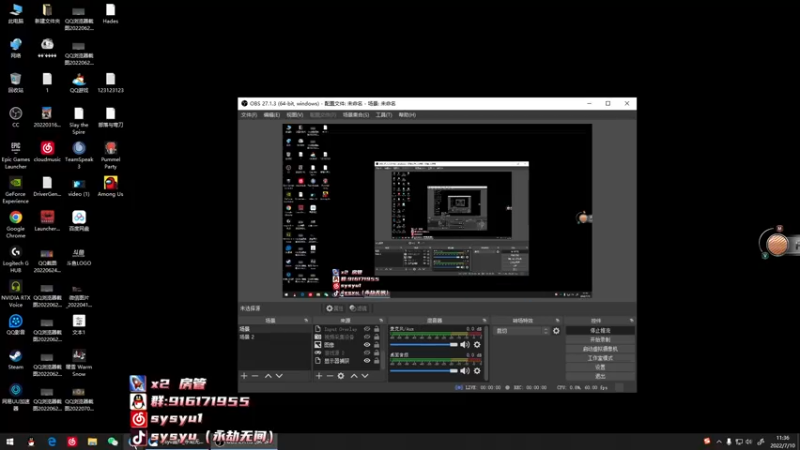Open 设置 settings button in Controls
This screenshot has height=450, width=800.
coord(600,367)
